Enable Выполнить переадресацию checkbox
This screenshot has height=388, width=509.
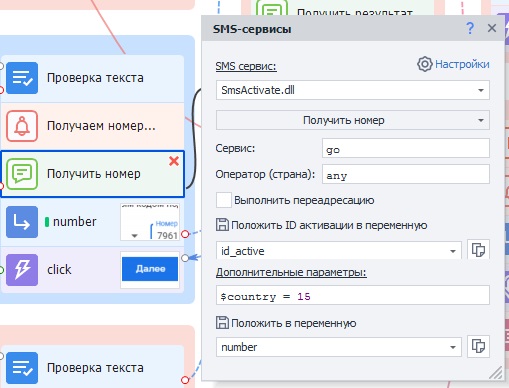click(224, 200)
